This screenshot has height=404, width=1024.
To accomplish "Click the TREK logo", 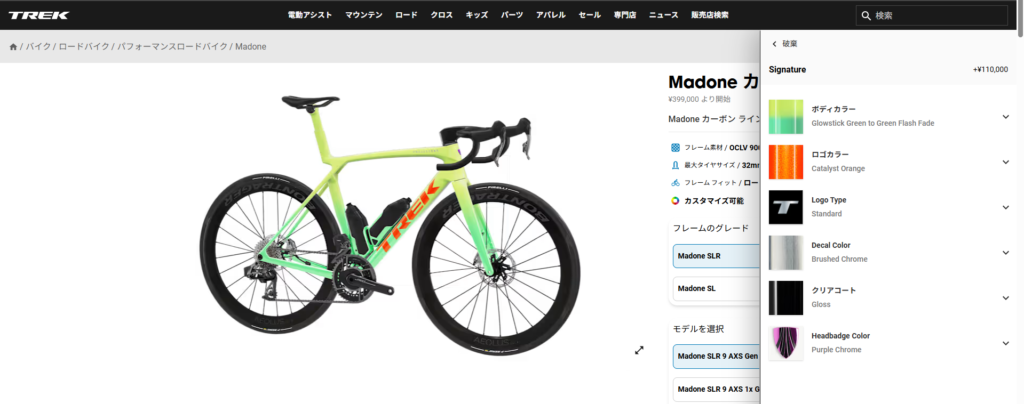I will click(39, 15).
